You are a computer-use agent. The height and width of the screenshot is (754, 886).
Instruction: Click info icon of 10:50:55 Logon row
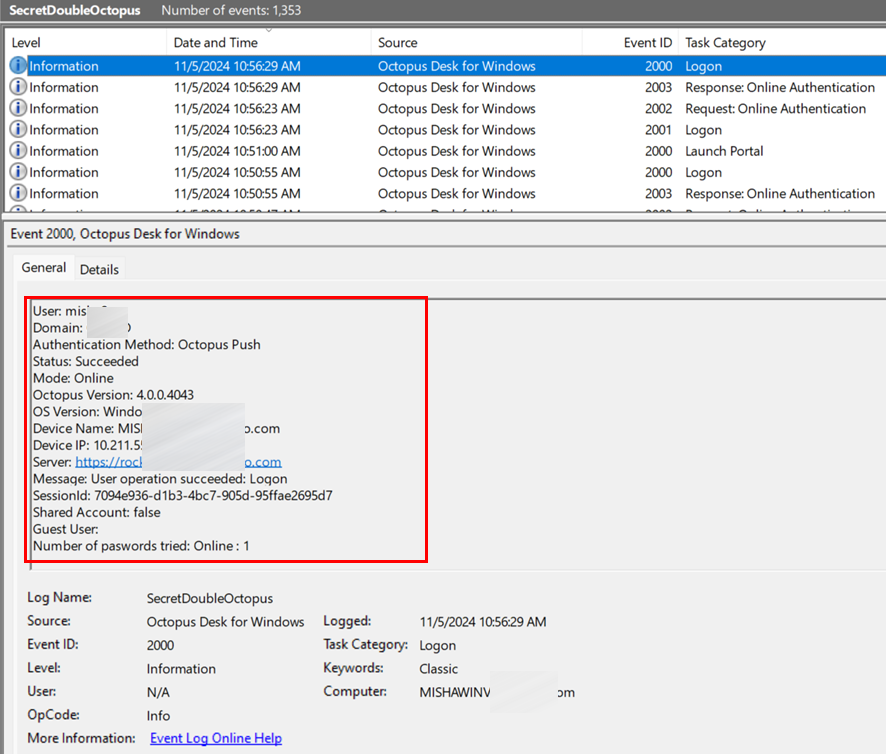click(18, 172)
